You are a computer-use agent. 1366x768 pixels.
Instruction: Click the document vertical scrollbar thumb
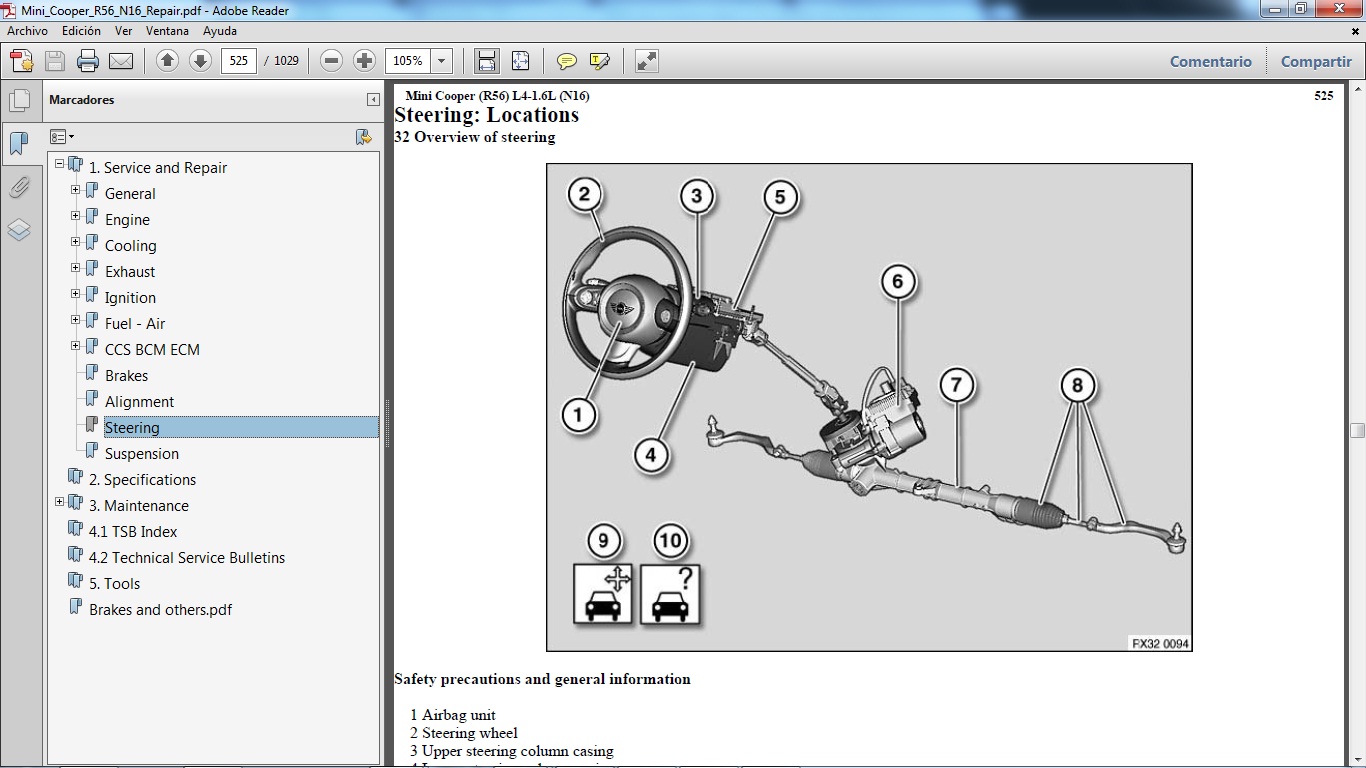pyautogui.click(x=1357, y=431)
